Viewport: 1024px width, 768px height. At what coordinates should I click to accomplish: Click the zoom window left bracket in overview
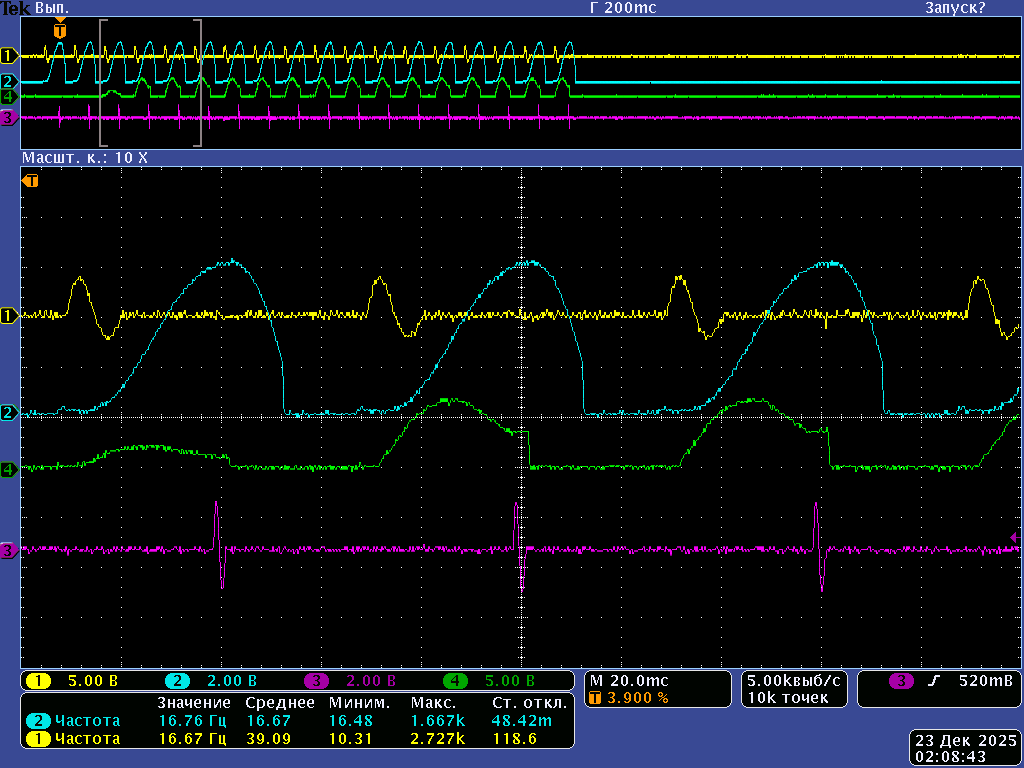point(101,83)
